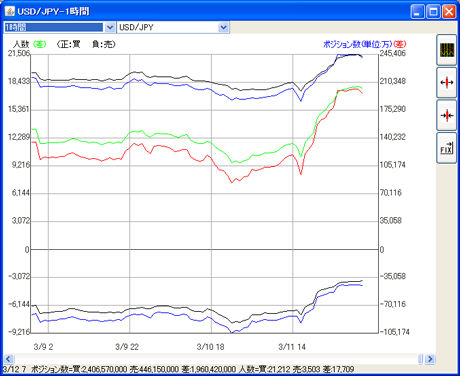
Task: Click the currency pair dropdown arrow
Action: (x=223, y=27)
